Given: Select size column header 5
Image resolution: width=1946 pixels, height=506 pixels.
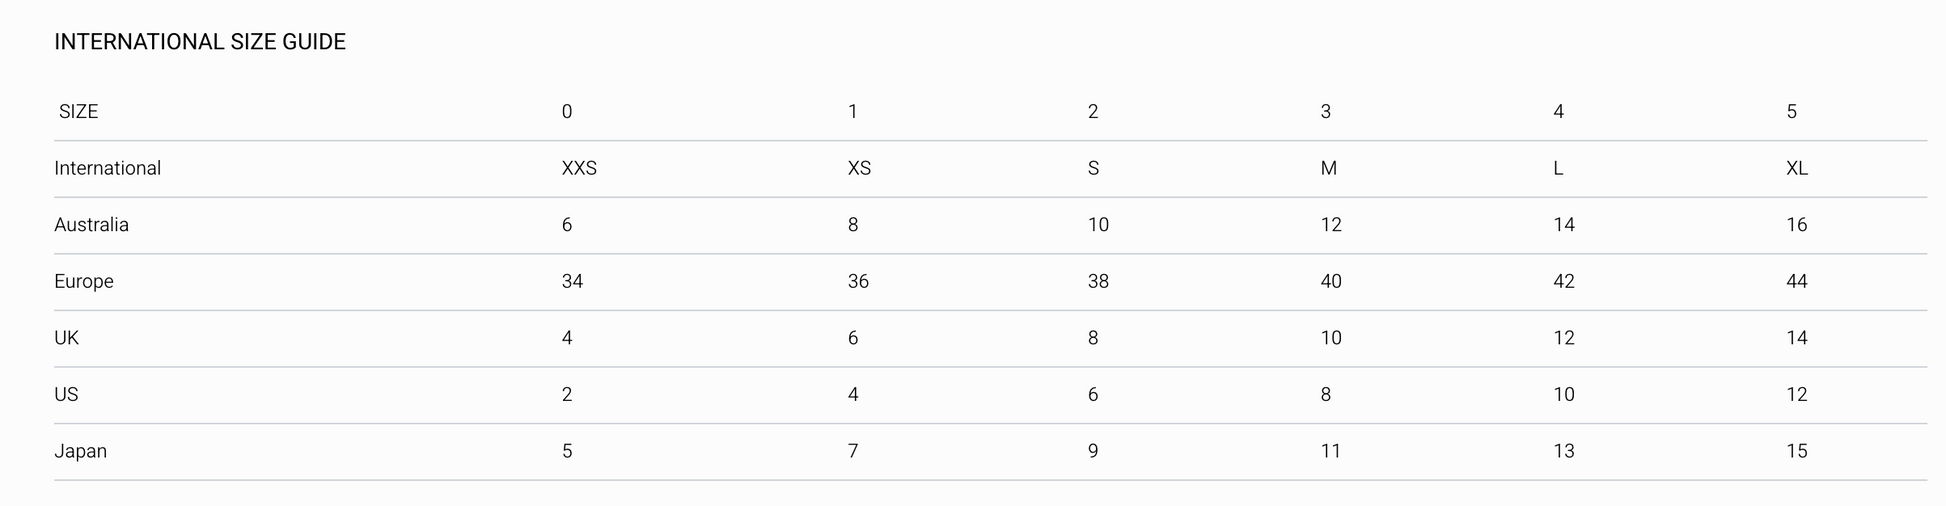Looking at the screenshot, I should click(x=1792, y=112).
